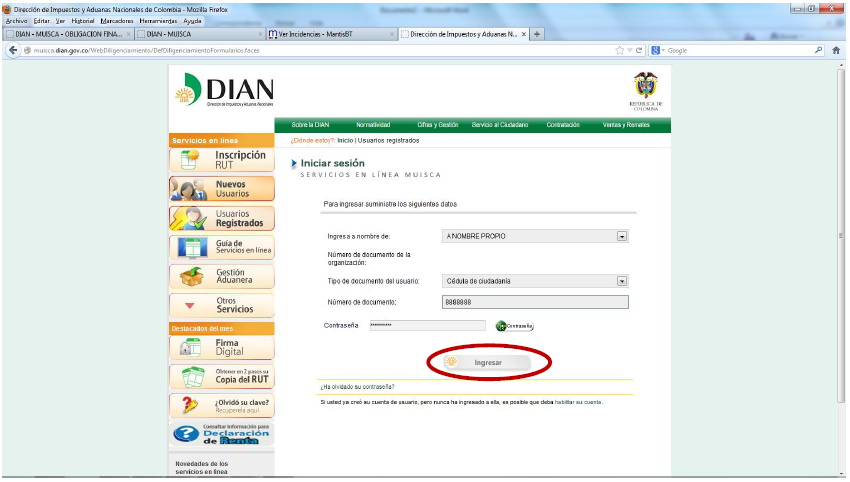Click the browser back arrow button
Viewport: 850px width, 482px height.
pos(13,50)
